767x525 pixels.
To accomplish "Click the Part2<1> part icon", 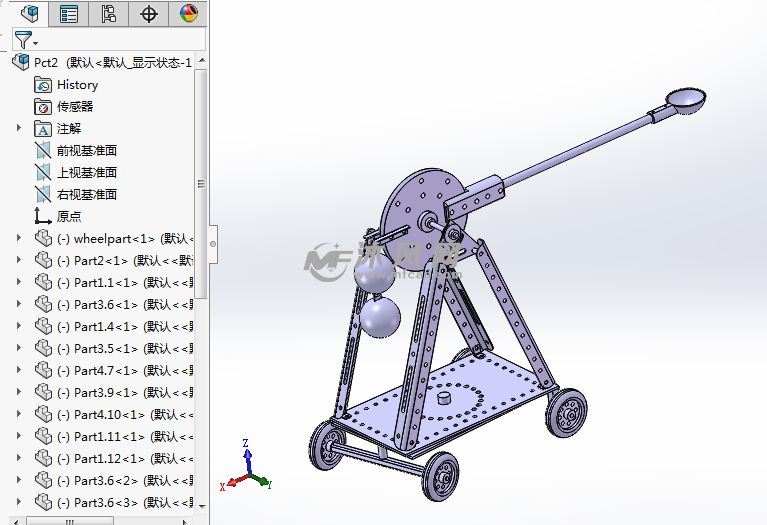I will (x=44, y=260).
